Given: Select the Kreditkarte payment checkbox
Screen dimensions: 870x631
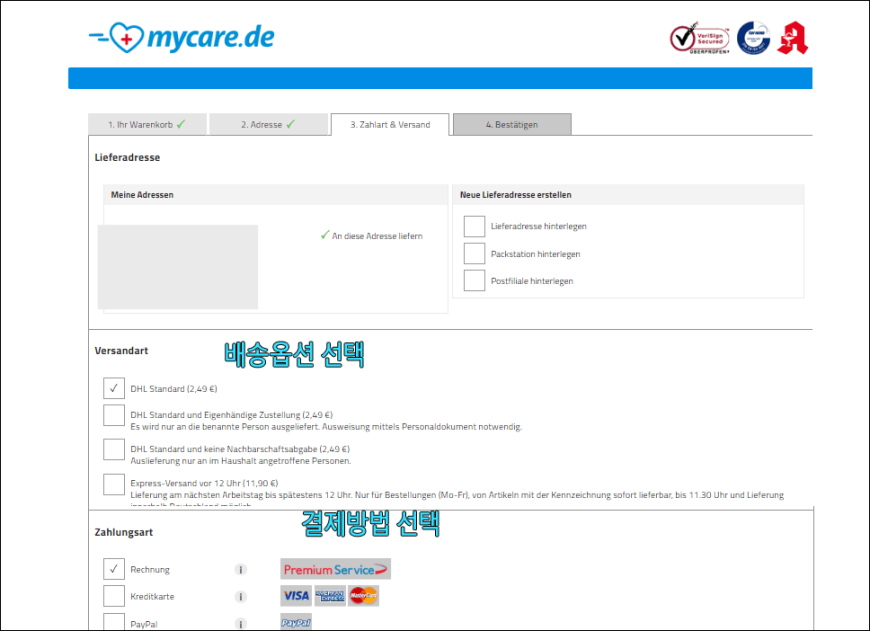Looking at the screenshot, I should pyautogui.click(x=114, y=597).
